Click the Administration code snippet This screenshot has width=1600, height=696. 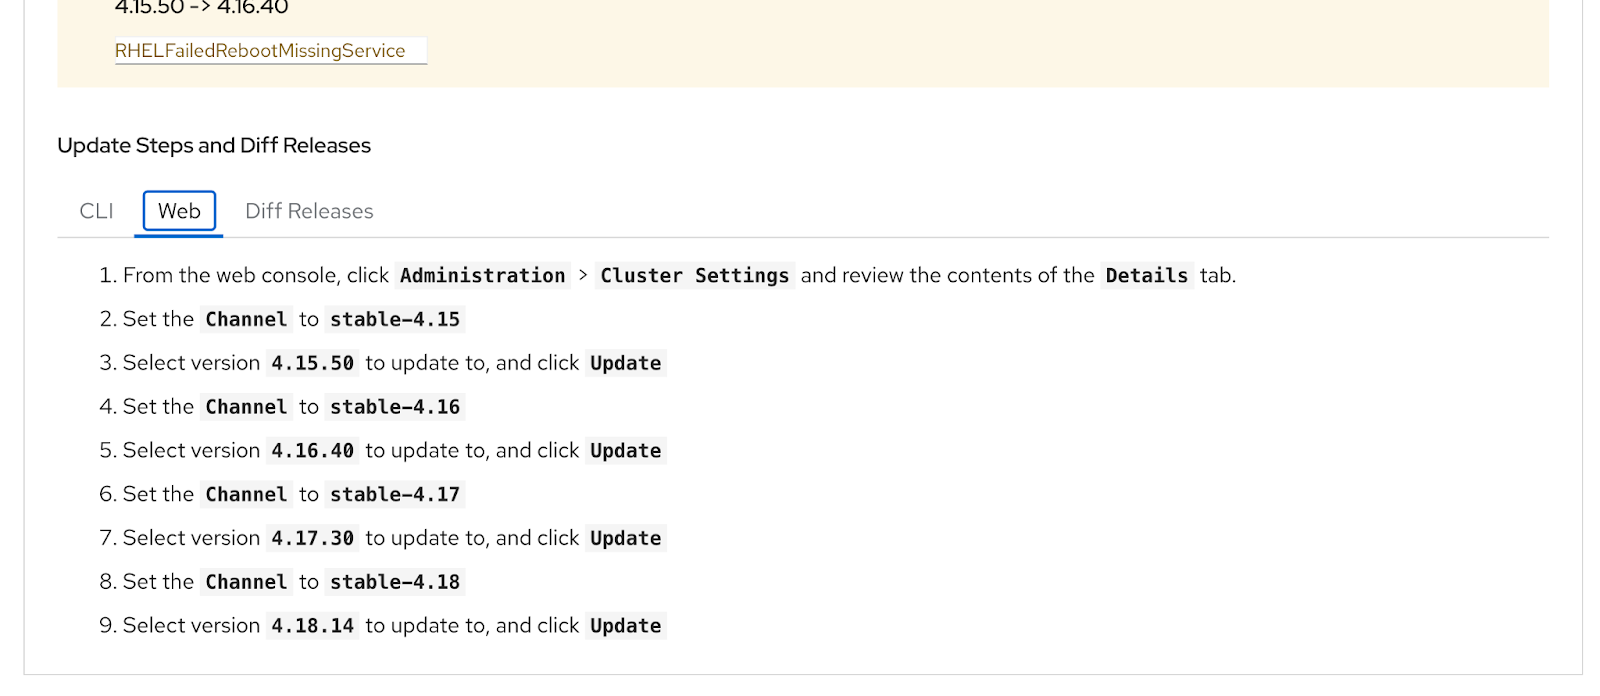tap(482, 275)
